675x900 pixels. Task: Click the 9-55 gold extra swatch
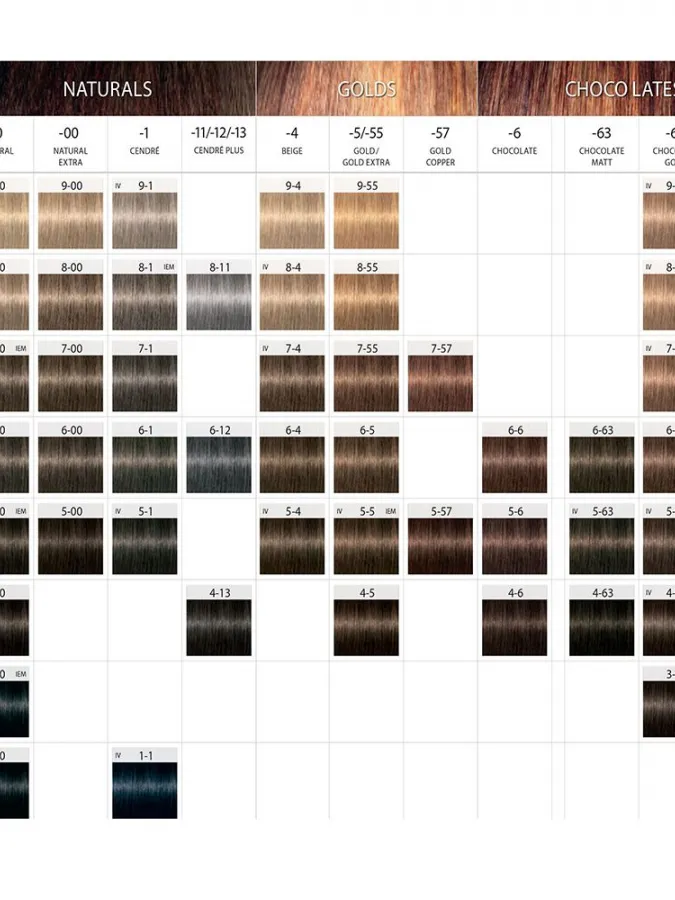(x=366, y=214)
